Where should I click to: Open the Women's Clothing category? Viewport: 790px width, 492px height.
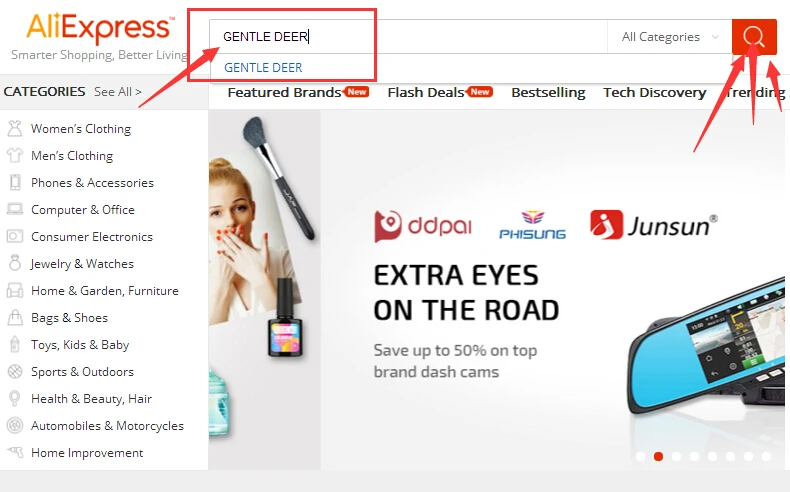(x=81, y=129)
